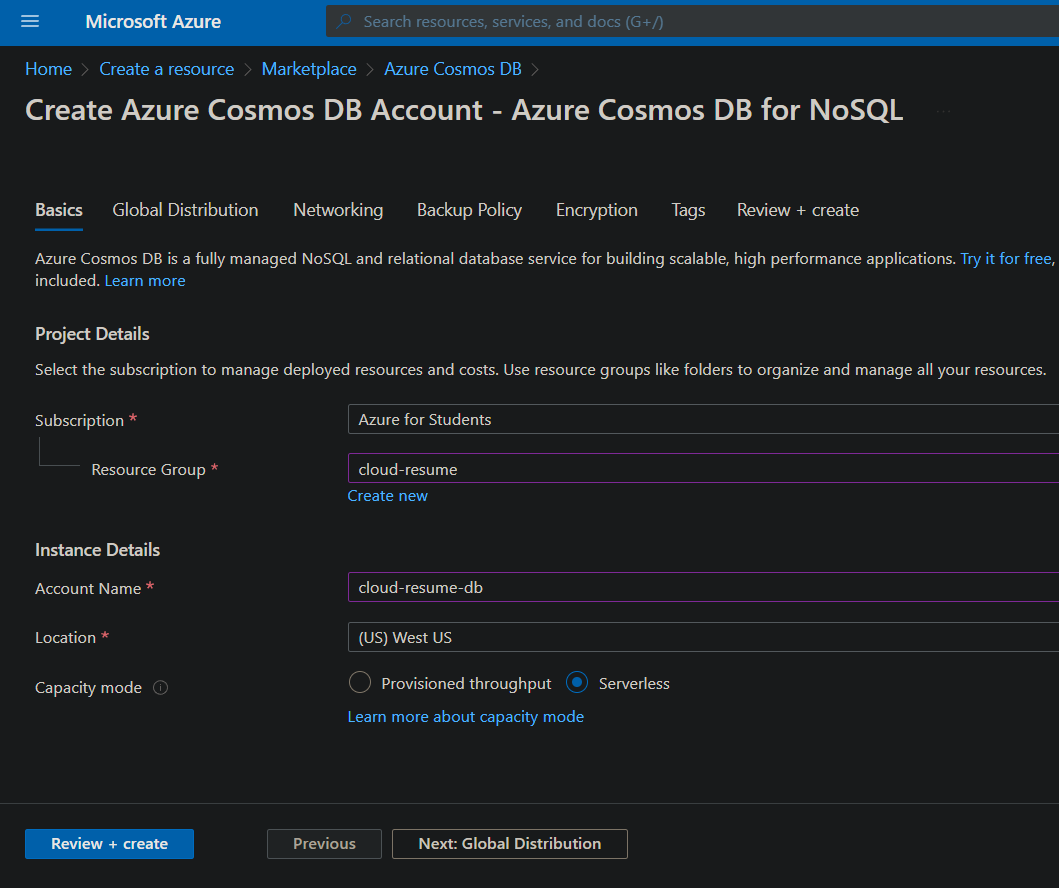
Task: Click the Create Azure Cosmos DB Account page title
Action: tap(464, 110)
